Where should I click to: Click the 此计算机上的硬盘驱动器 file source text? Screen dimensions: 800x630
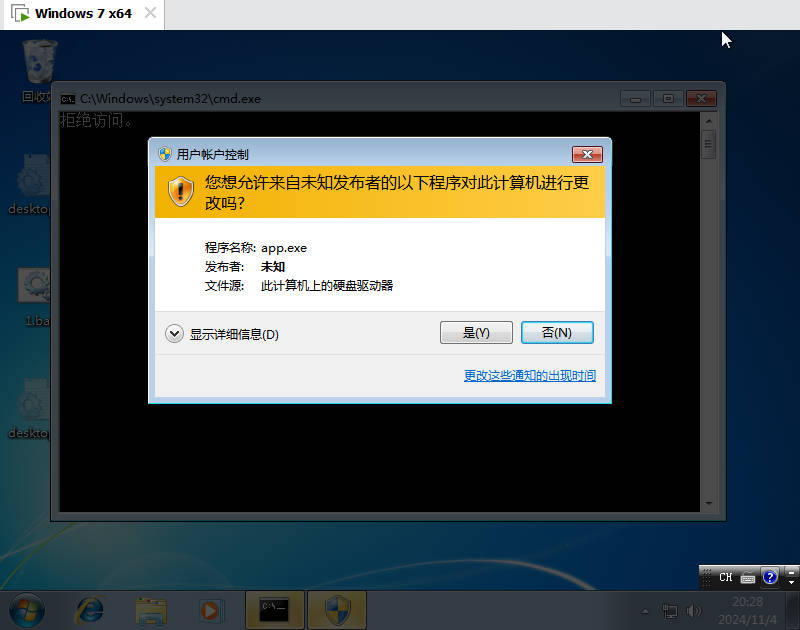coord(327,286)
